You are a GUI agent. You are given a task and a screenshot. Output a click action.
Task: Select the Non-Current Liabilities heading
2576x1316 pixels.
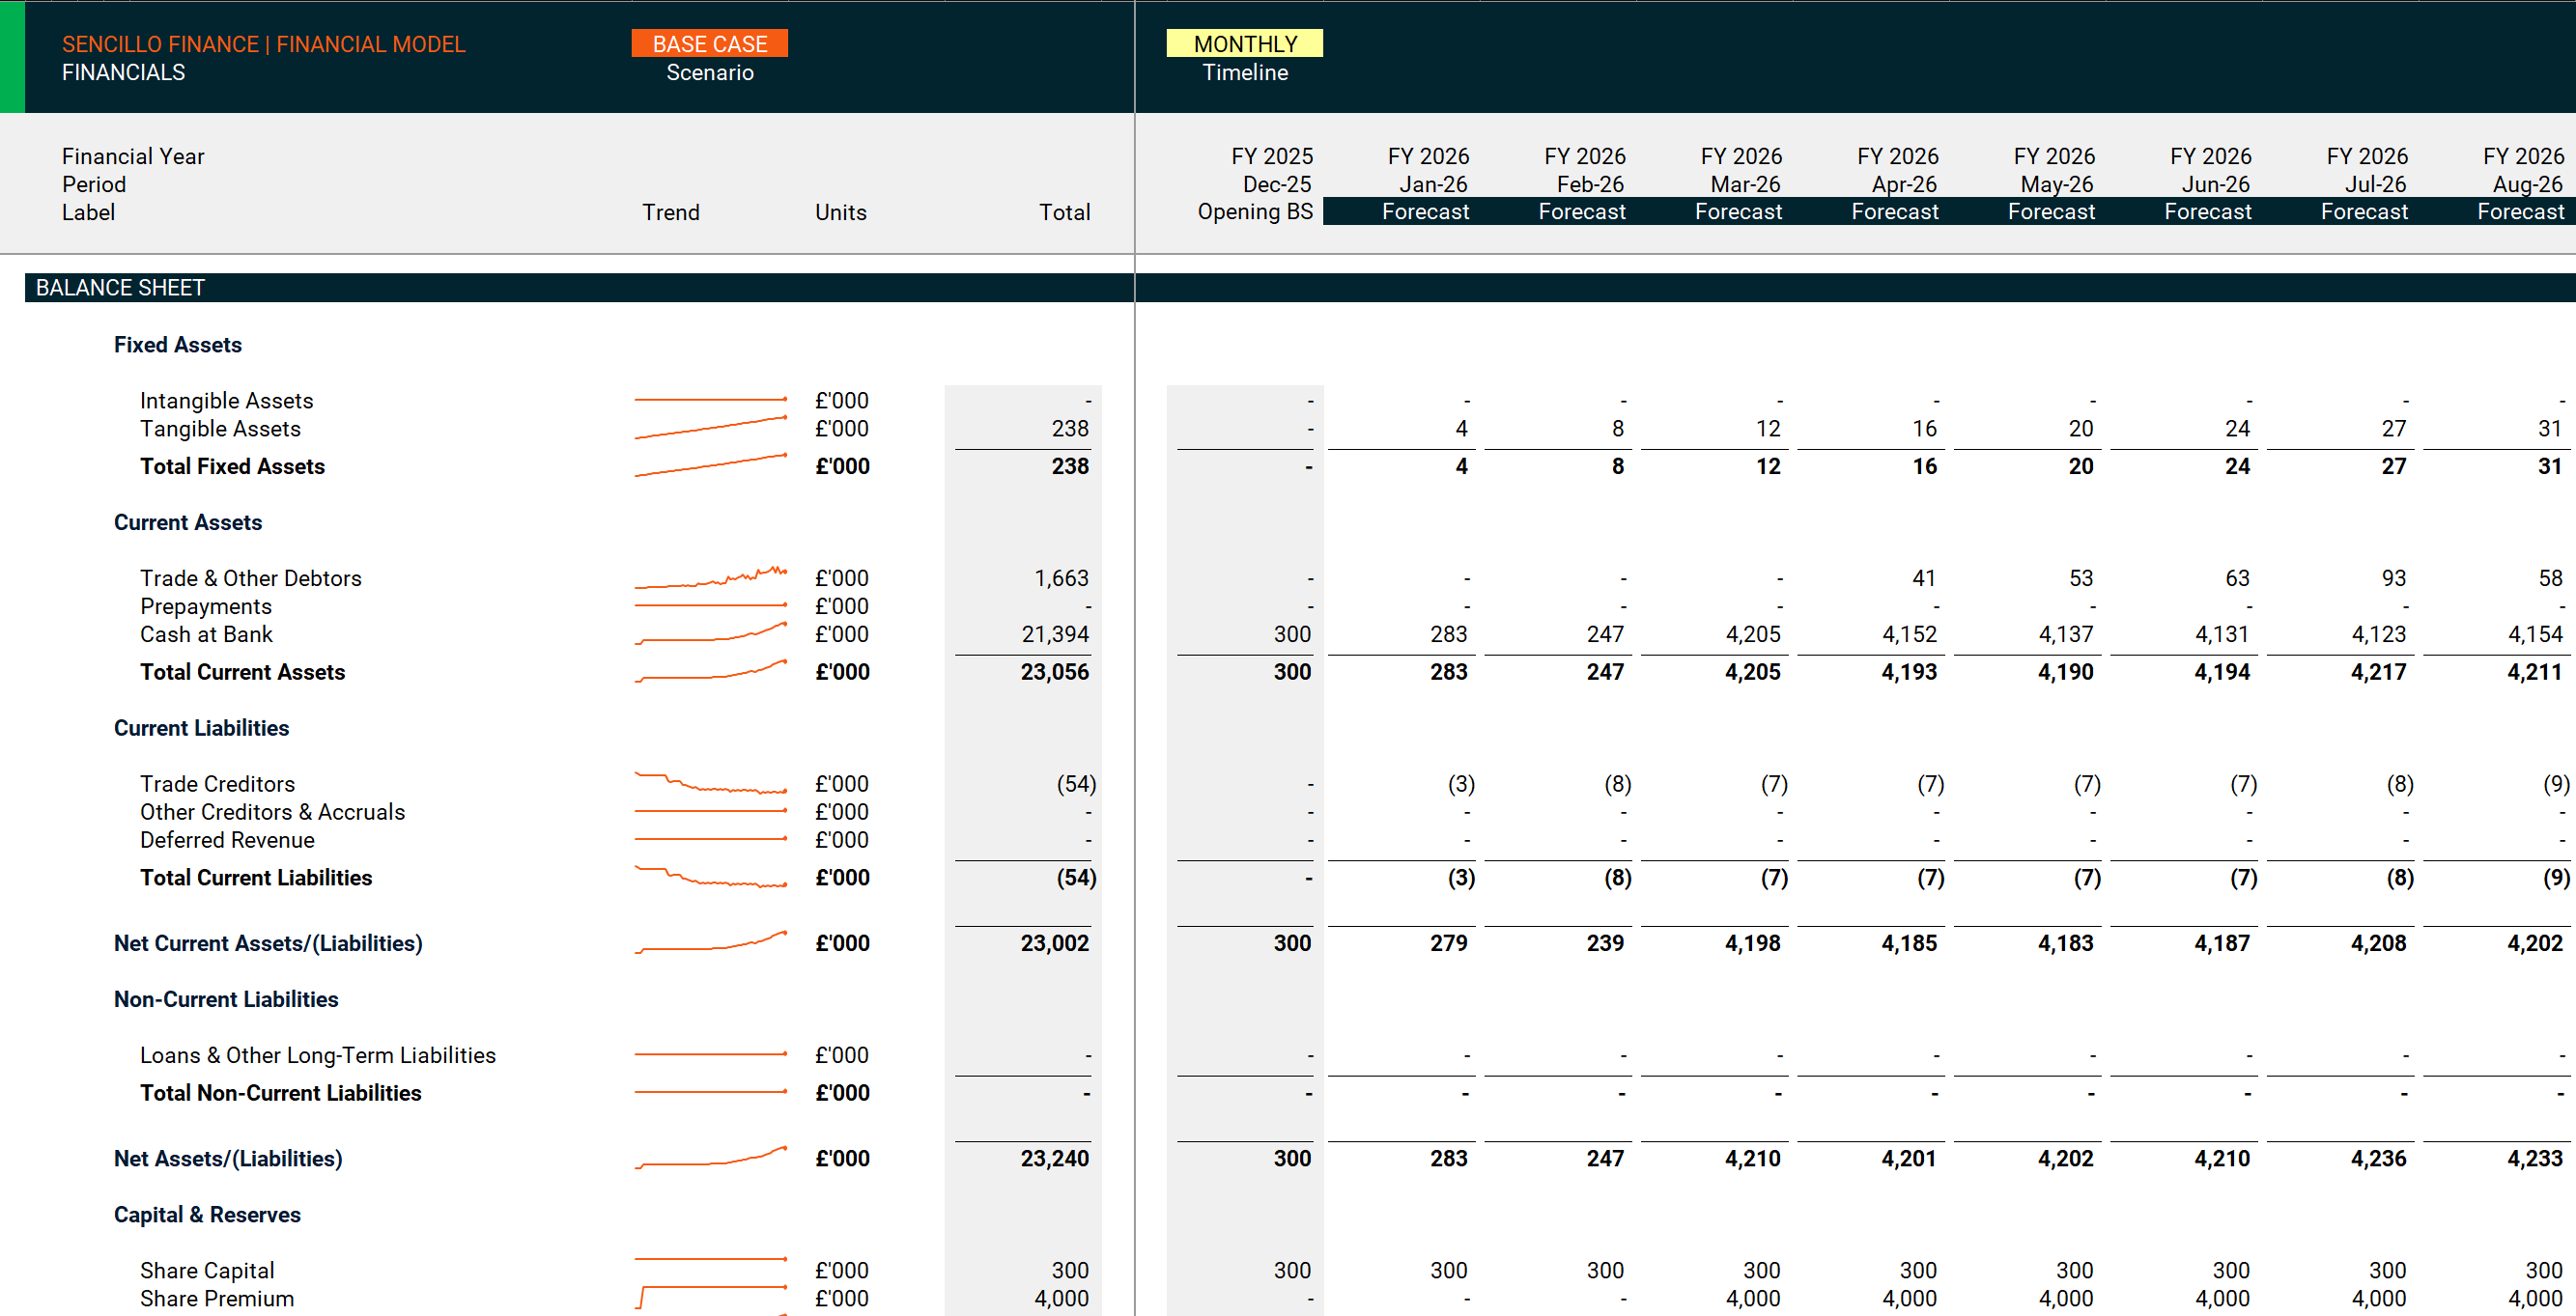click(x=226, y=1000)
